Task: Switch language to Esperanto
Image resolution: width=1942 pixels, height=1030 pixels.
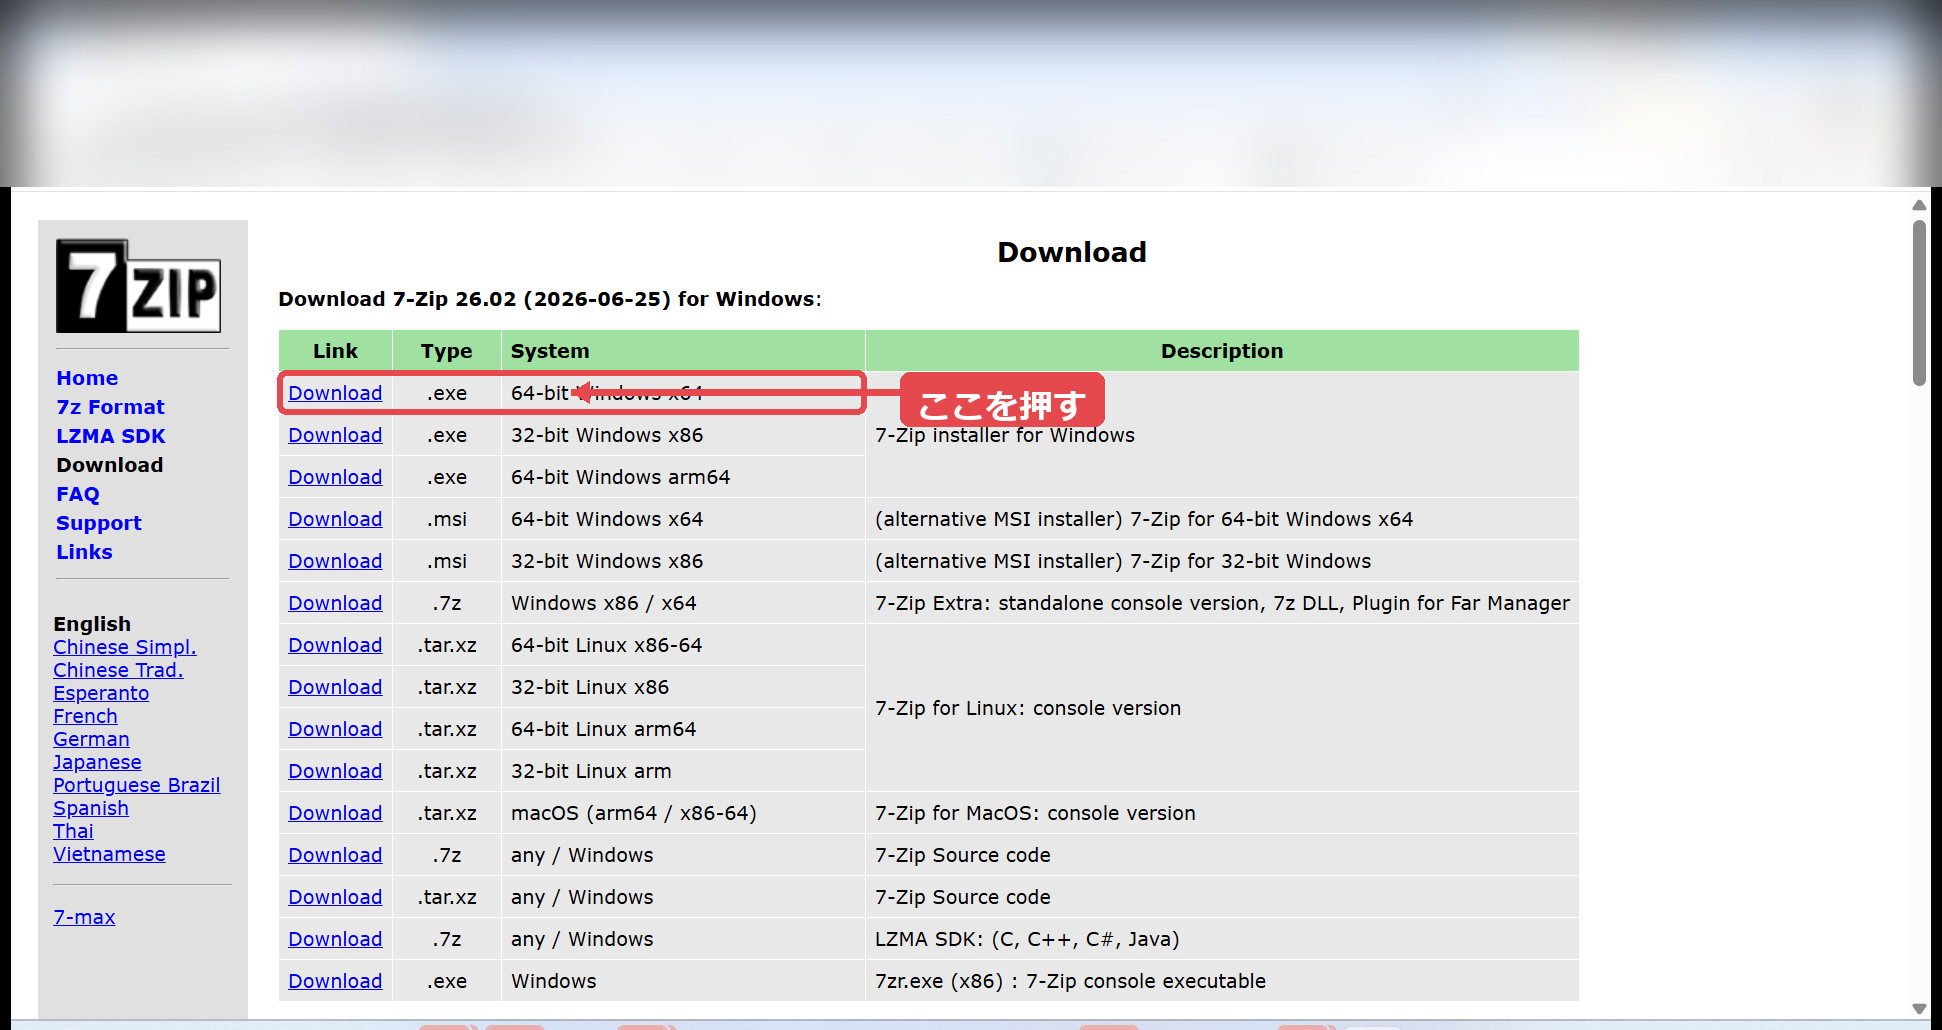Action: (x=101, y=693)
